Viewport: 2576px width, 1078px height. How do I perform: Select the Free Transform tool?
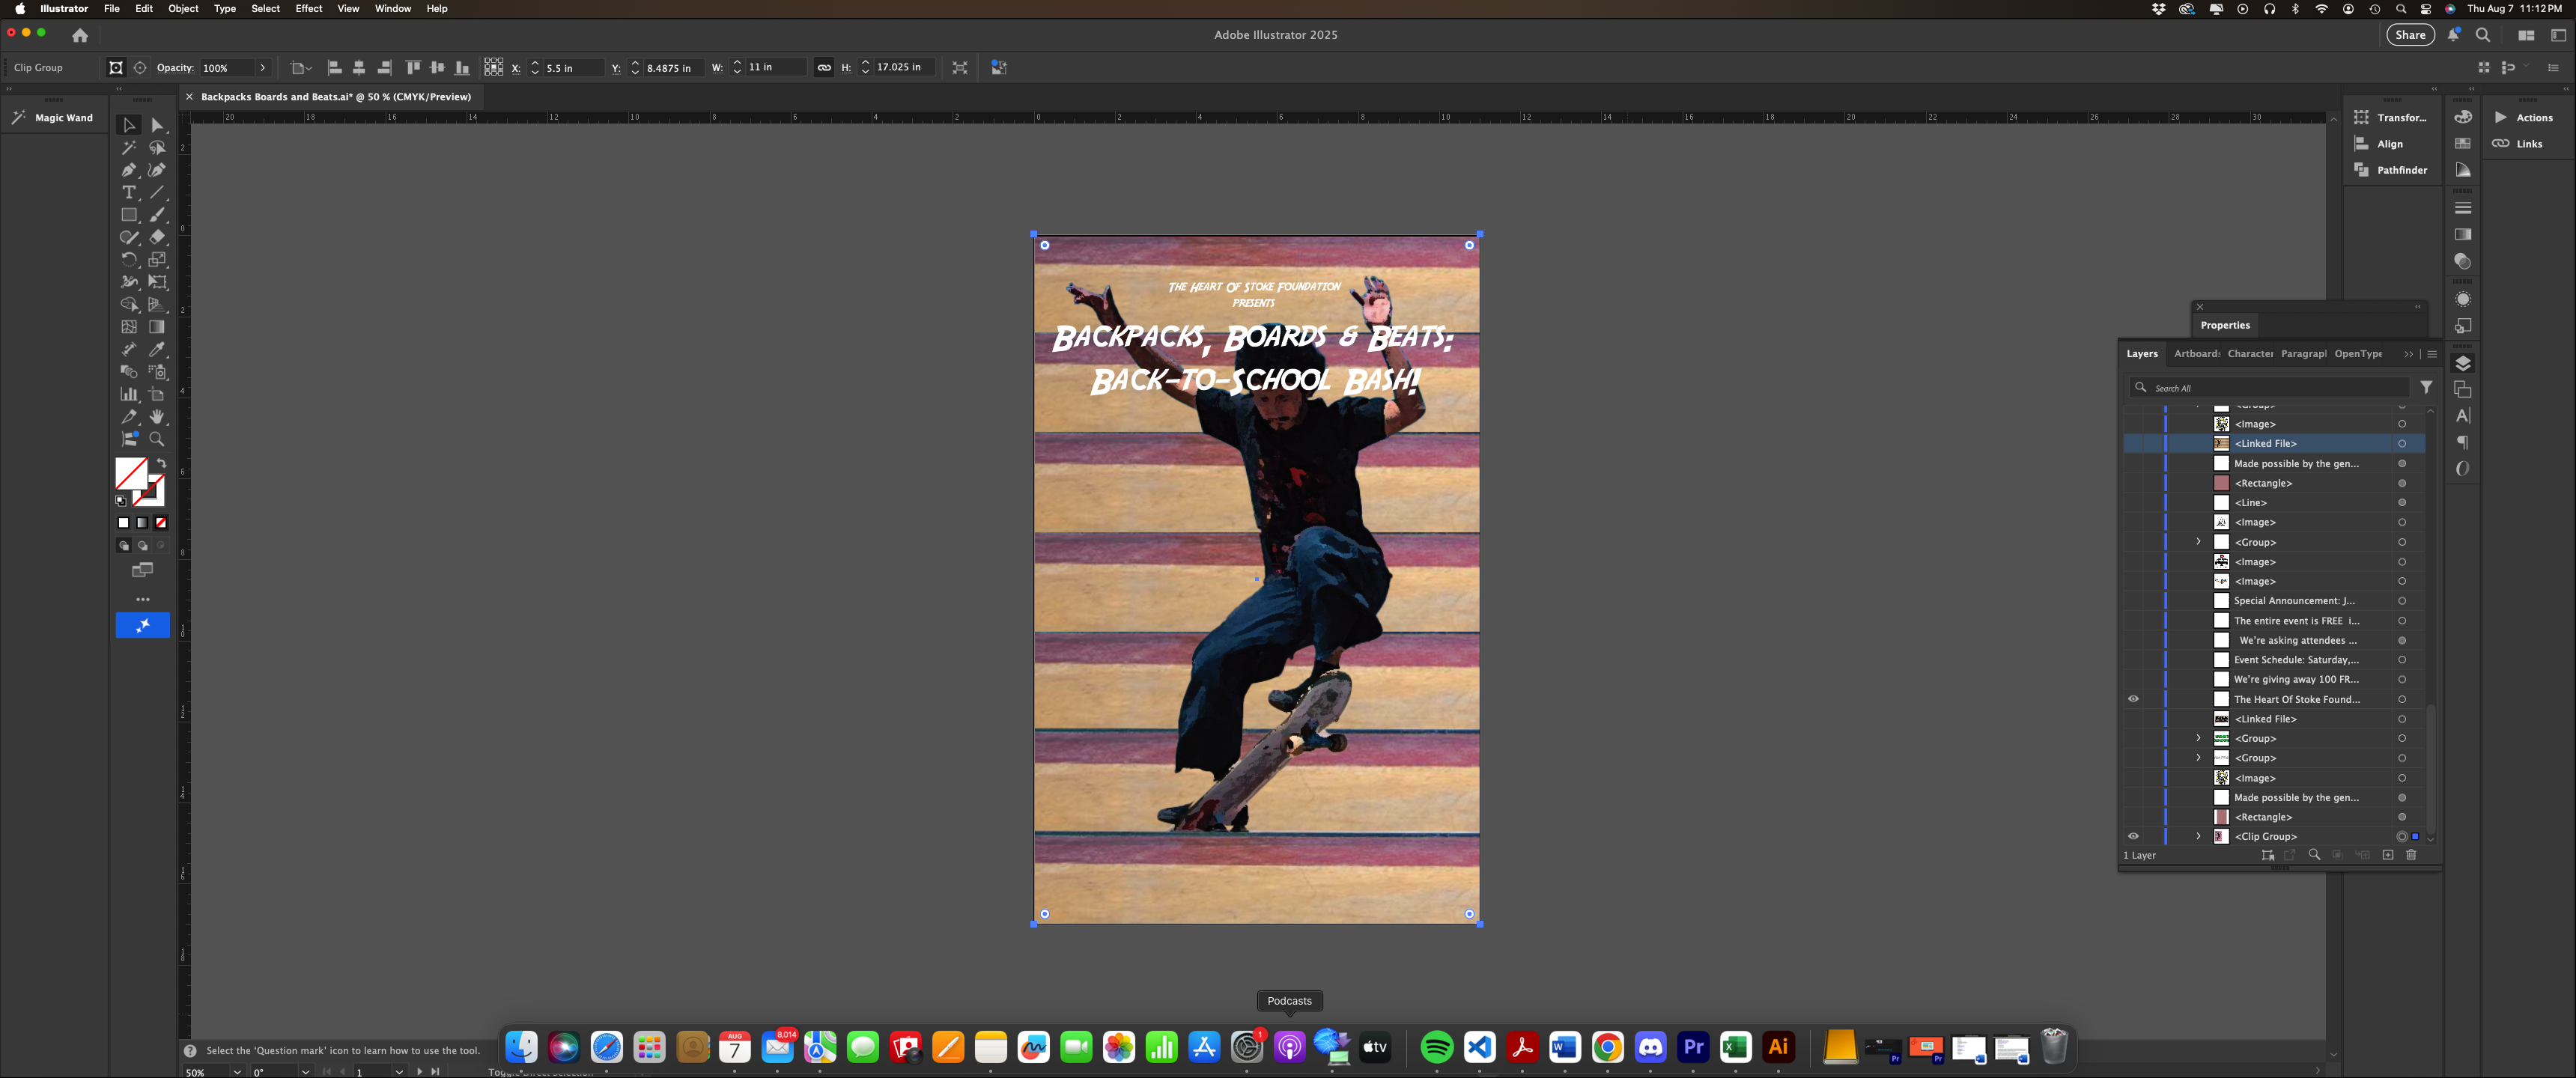[x=157, y=282]
